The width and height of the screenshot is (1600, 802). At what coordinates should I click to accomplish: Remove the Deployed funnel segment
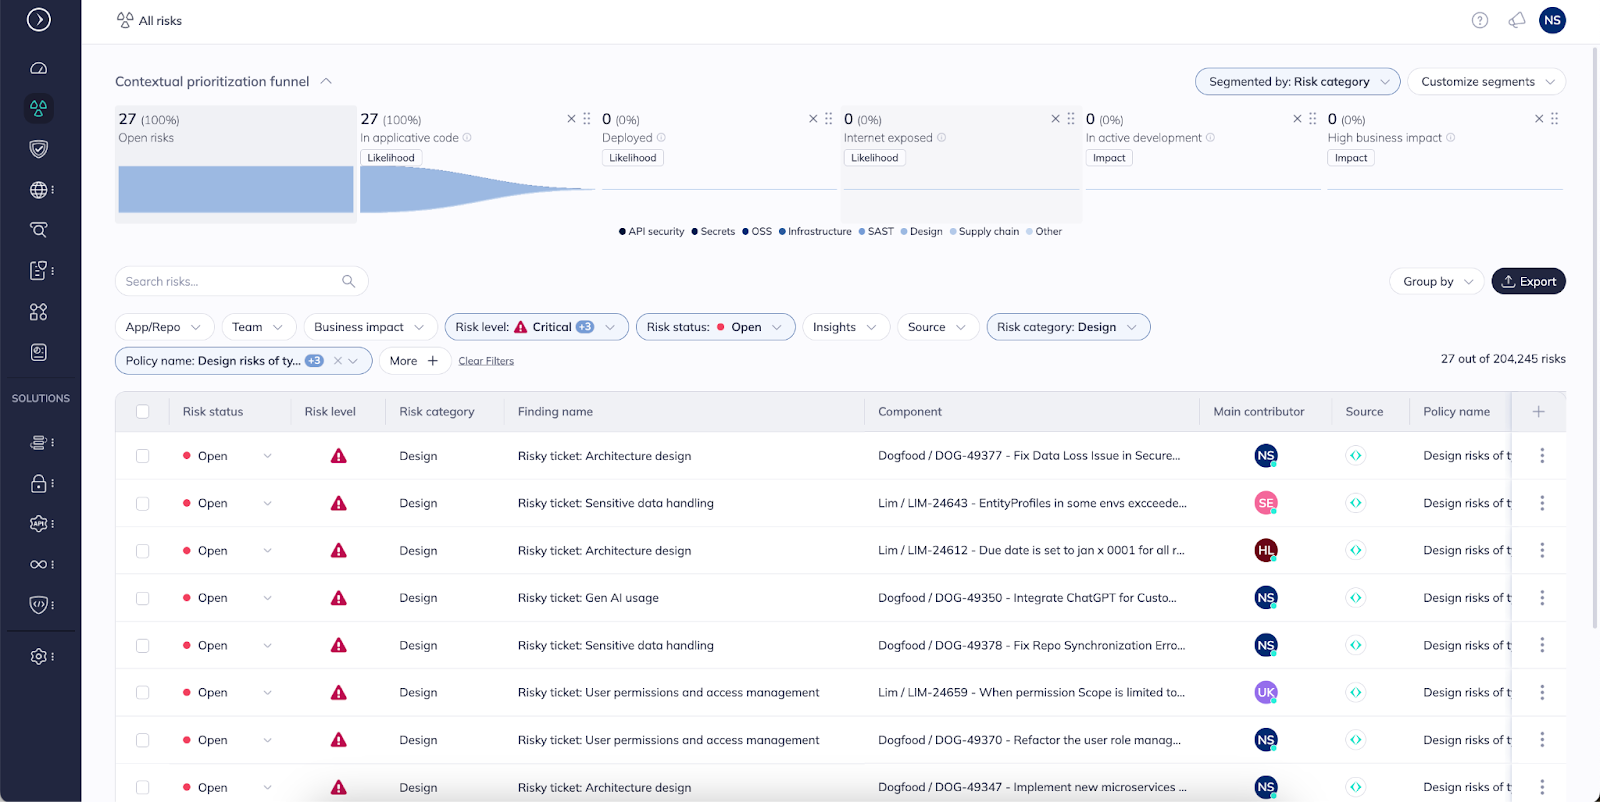[x=813, y=119]
